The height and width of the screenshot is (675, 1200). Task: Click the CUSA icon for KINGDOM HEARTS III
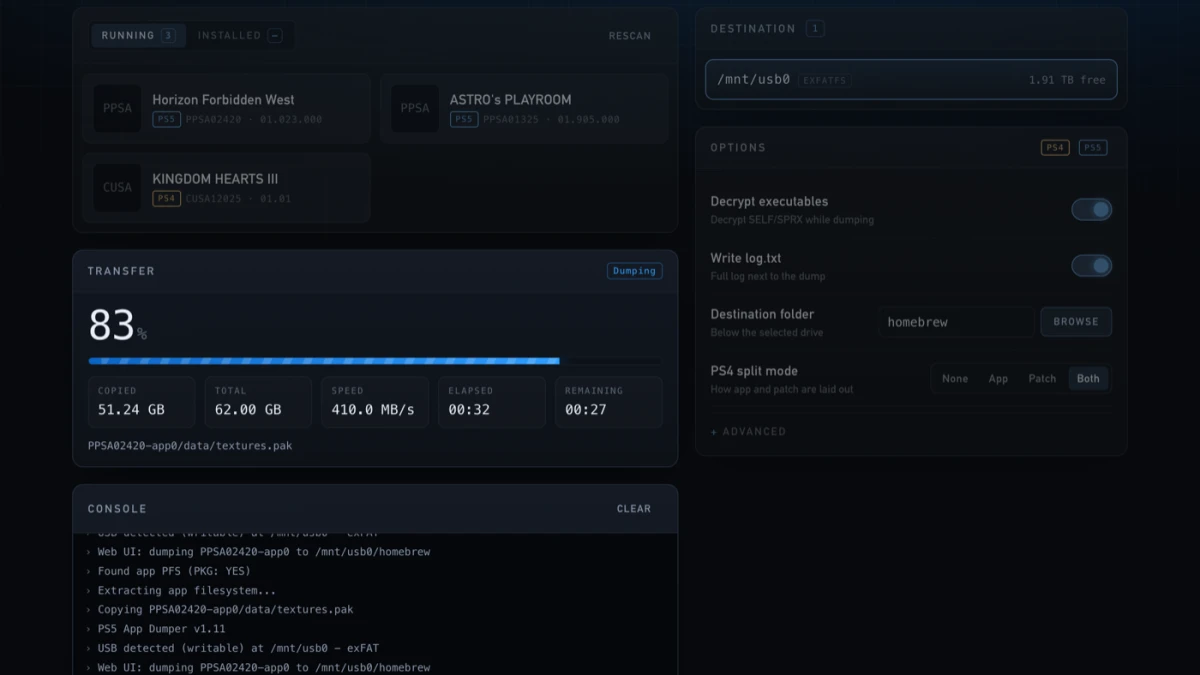117,187
